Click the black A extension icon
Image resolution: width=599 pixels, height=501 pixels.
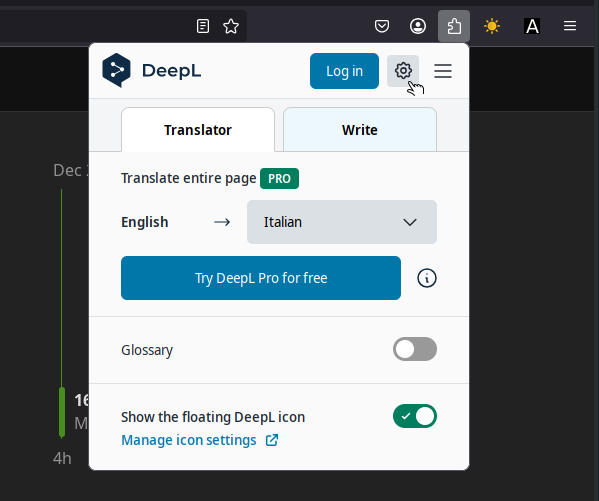click(x=532, y=26)
